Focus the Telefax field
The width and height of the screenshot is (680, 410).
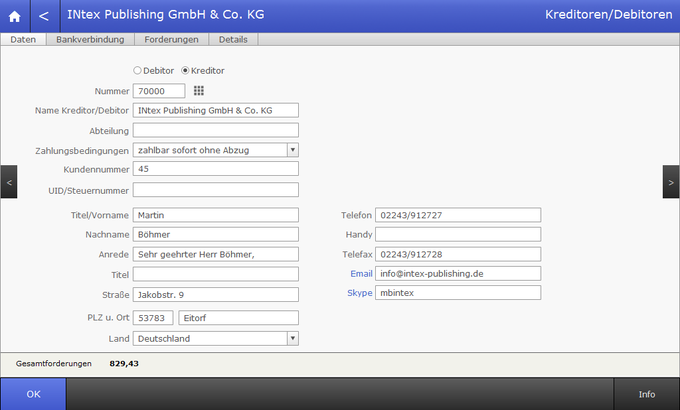click(458, 254)
